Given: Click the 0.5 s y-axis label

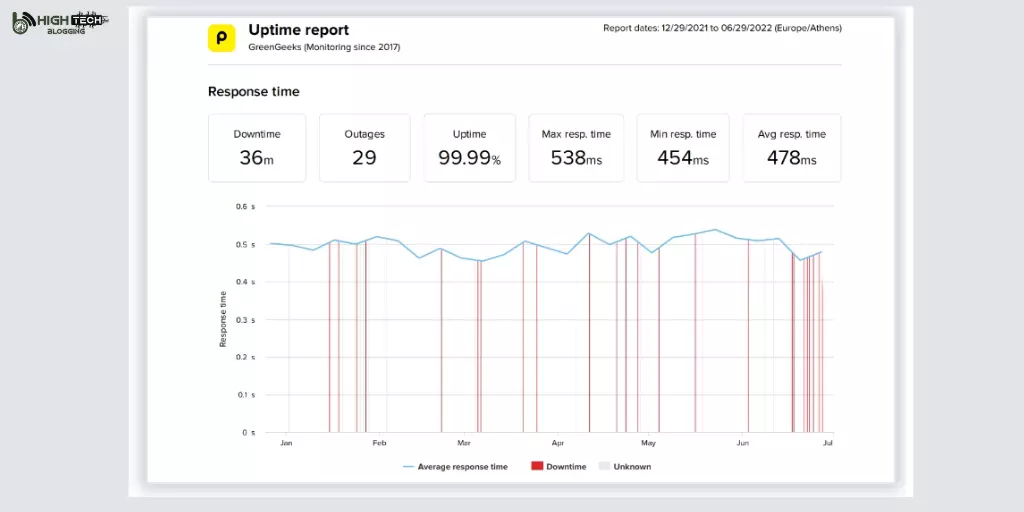Looking at the screenshot, I should pyautogui.click(x=246, y=245).
